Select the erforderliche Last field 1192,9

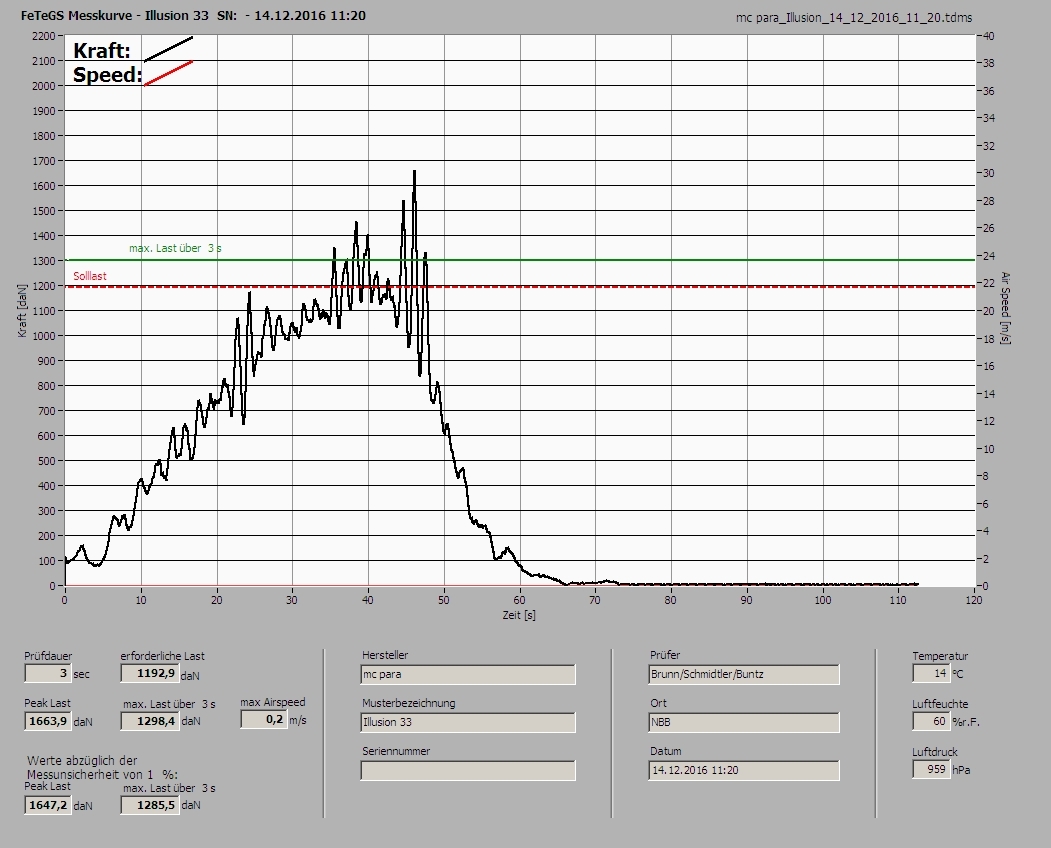coord(149,673)
